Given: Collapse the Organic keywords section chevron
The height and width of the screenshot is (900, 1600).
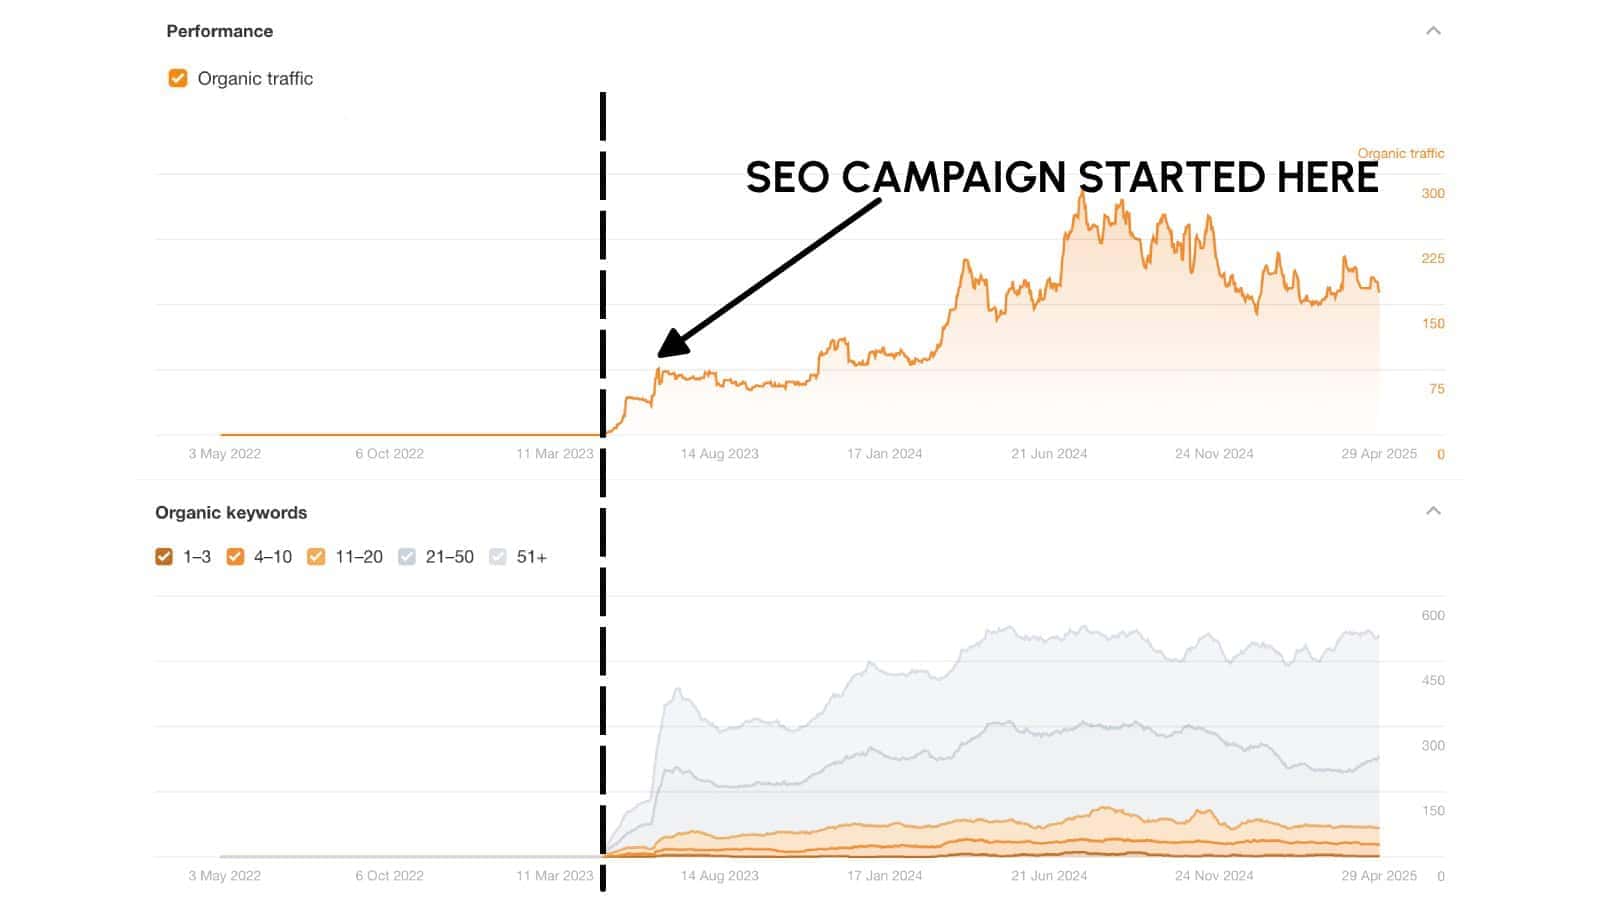Looking at the screenshot, I should 1433,511.
